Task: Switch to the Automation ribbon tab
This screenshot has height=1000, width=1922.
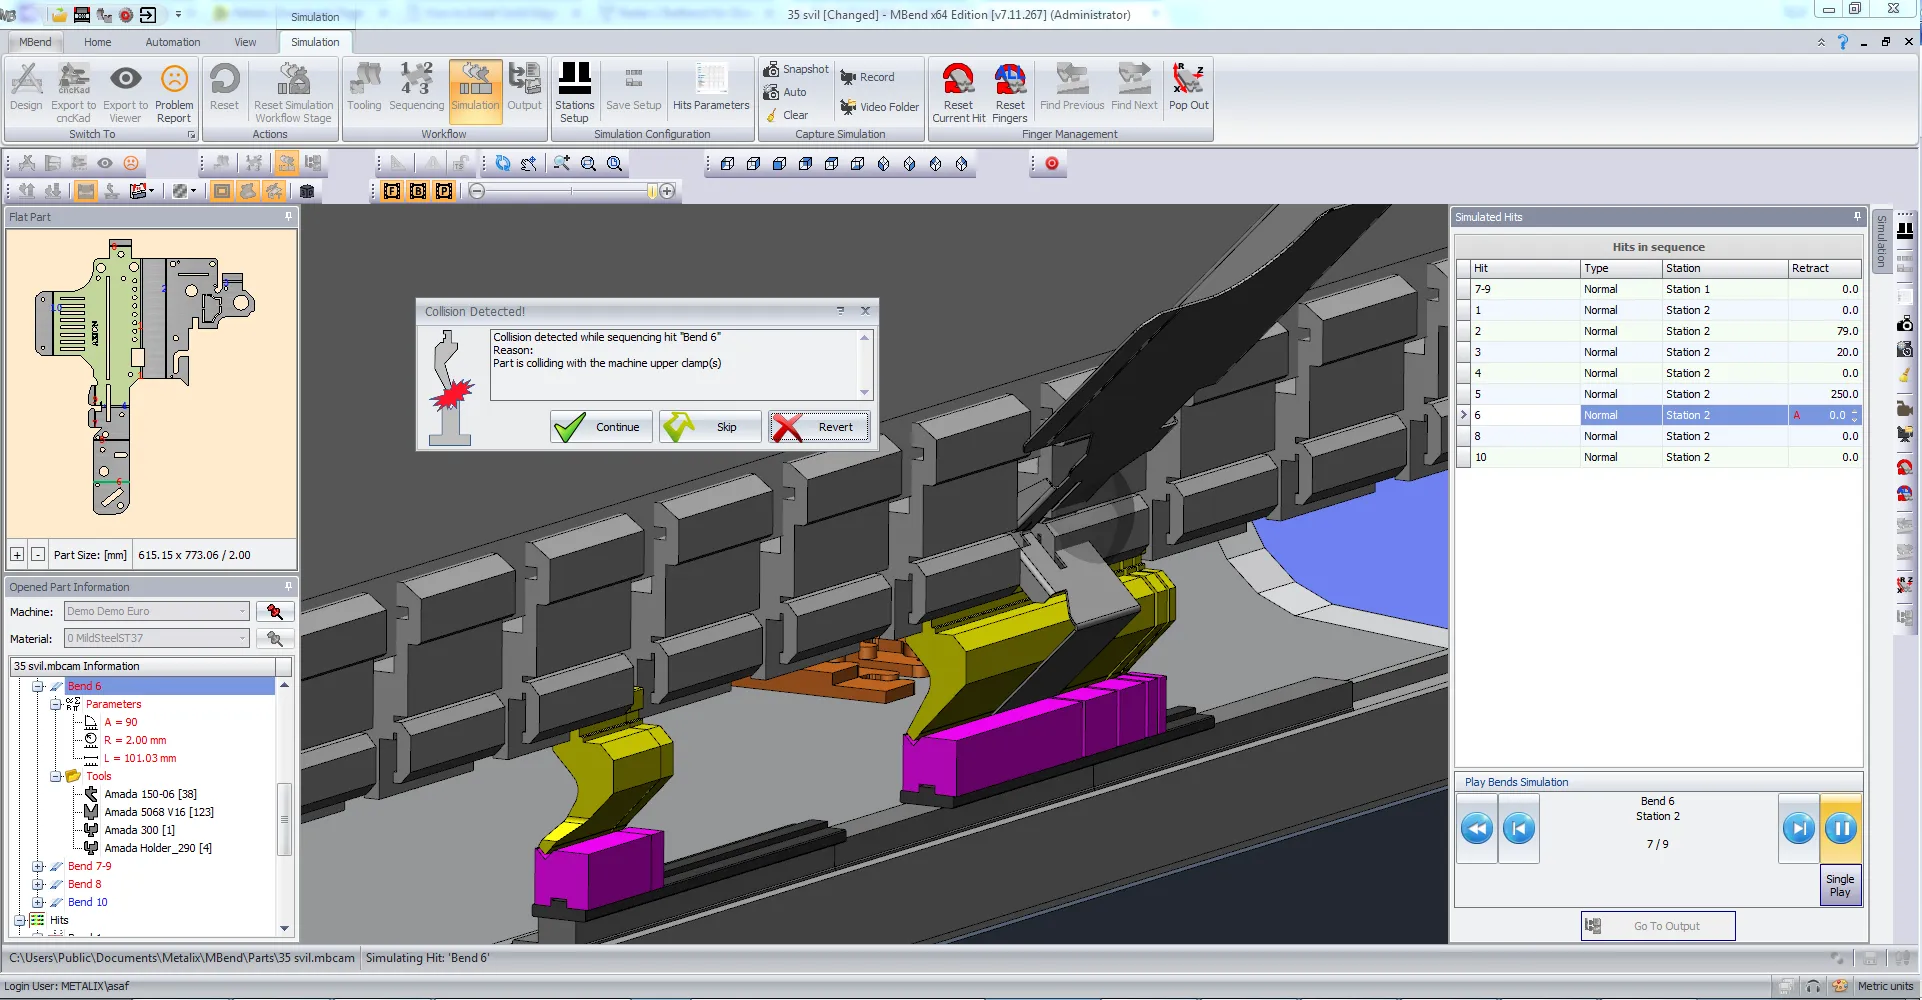Action: pos(172,42)
